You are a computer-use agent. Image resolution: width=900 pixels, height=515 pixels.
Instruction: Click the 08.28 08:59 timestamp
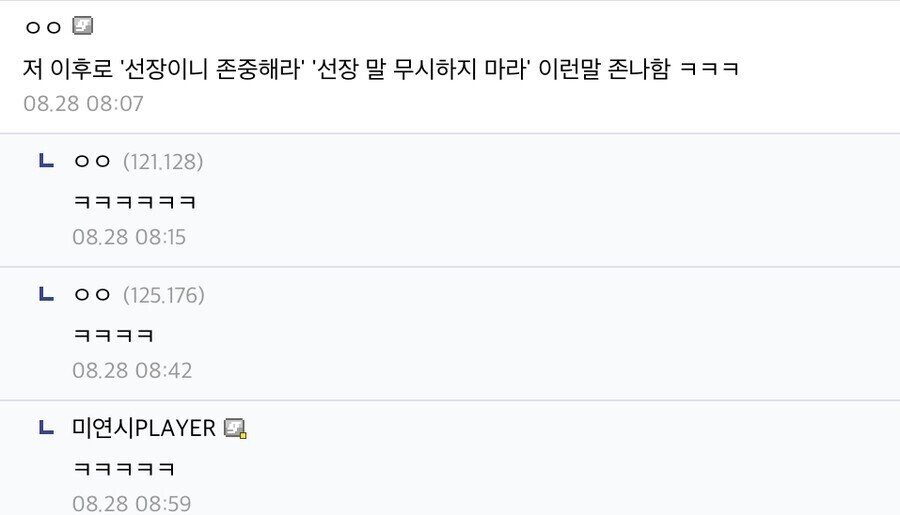129,503
